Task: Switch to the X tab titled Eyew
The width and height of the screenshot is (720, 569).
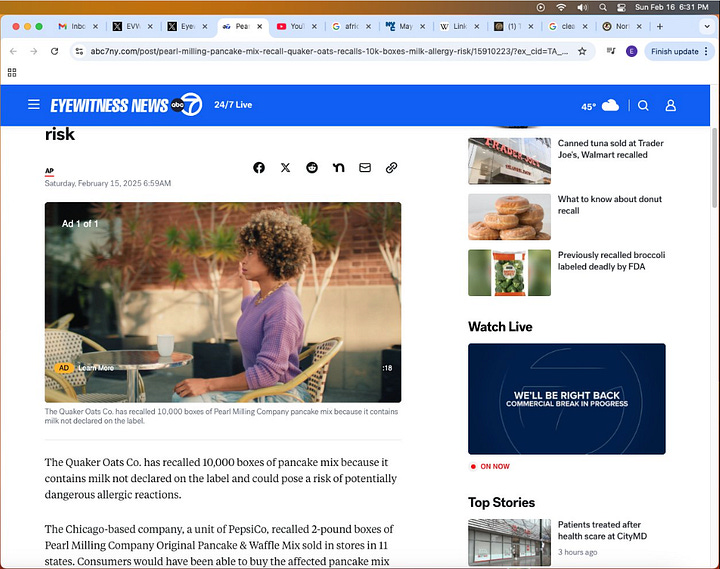Action: [x=186, y=27]
